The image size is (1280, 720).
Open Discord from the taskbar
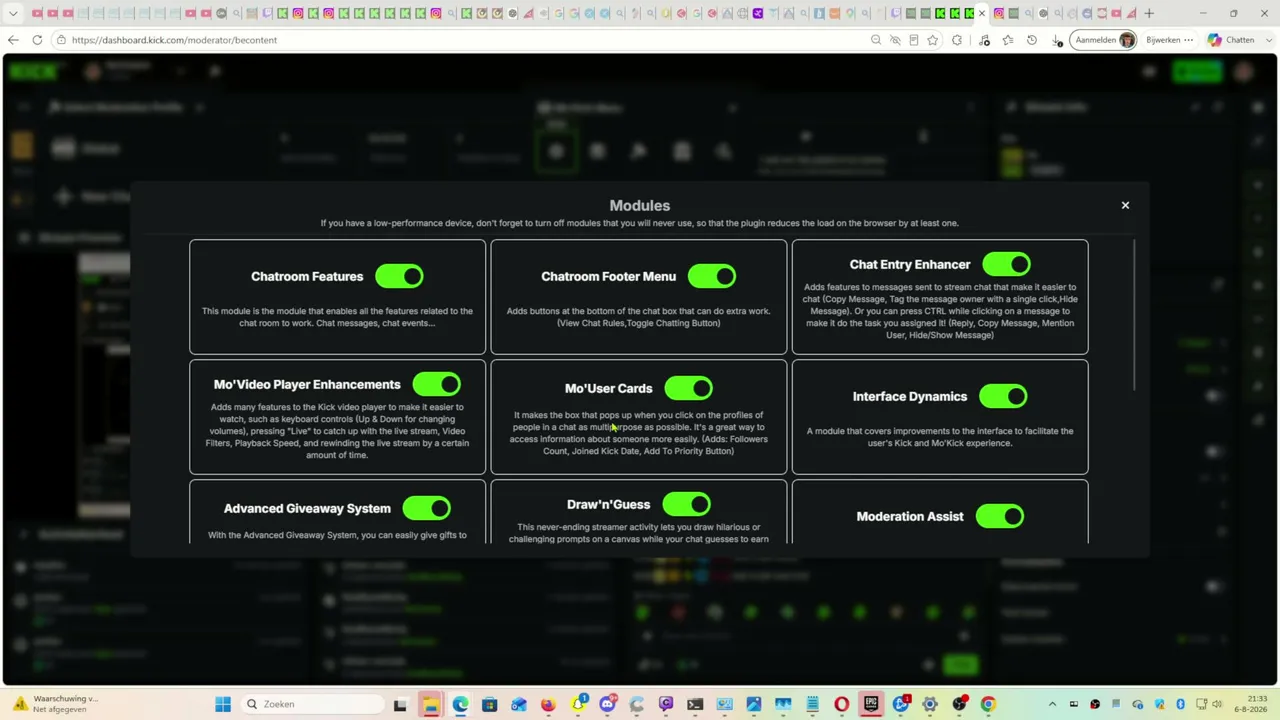click(x=607, y=704)
